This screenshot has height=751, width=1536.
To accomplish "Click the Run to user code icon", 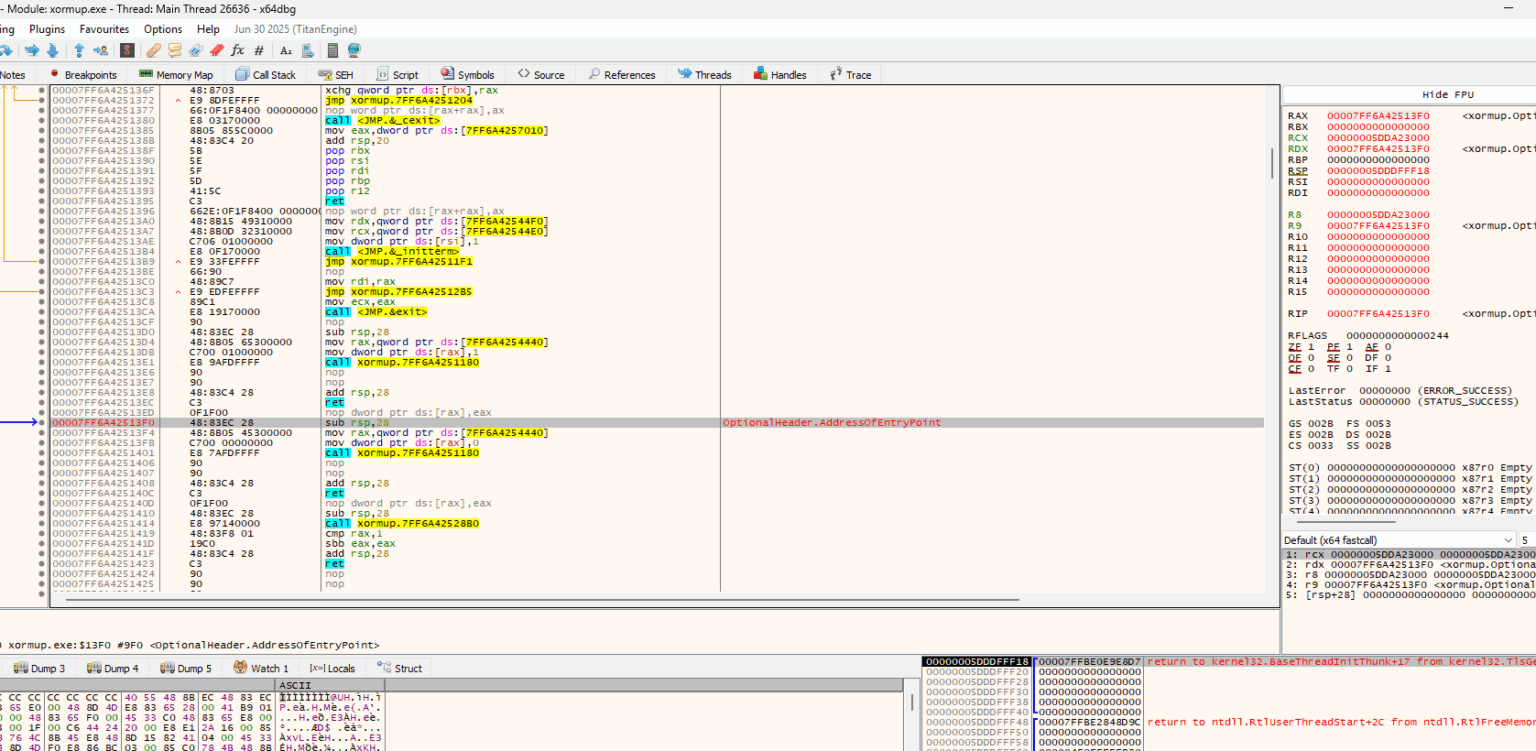I will coord(101,50).
